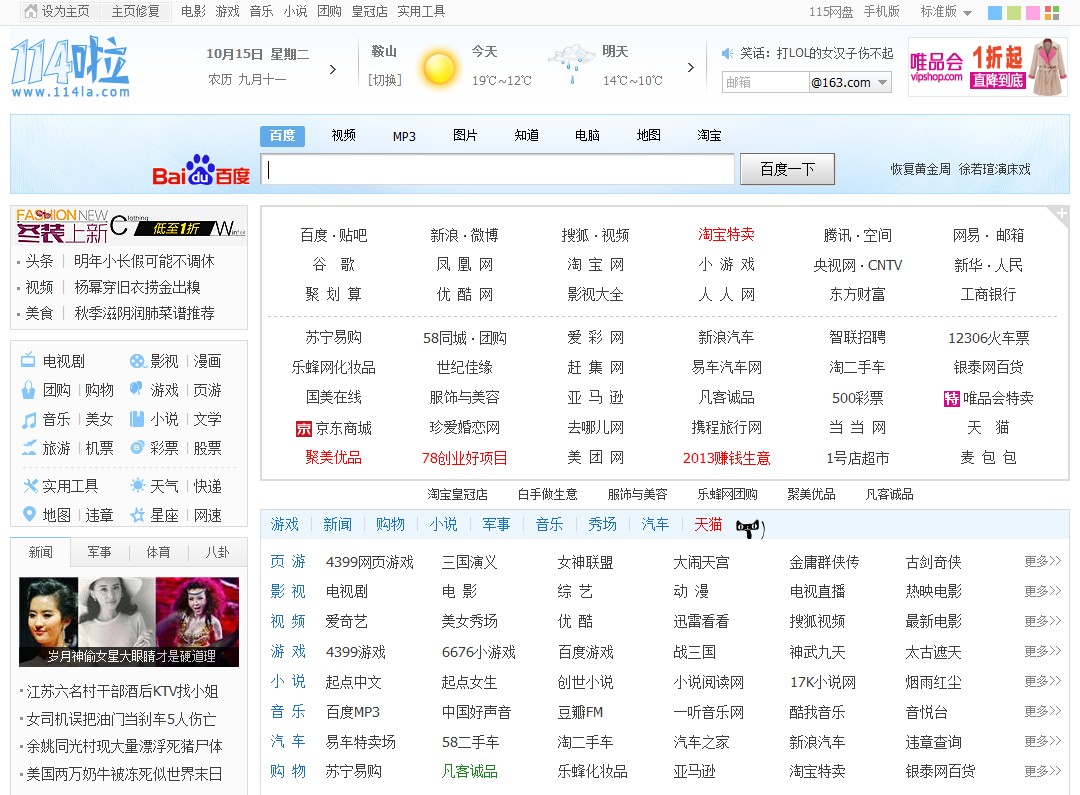Screen dimensions: 1080x795
Task: Select the TV icon next to 电视剧
Action: (28, 360)
